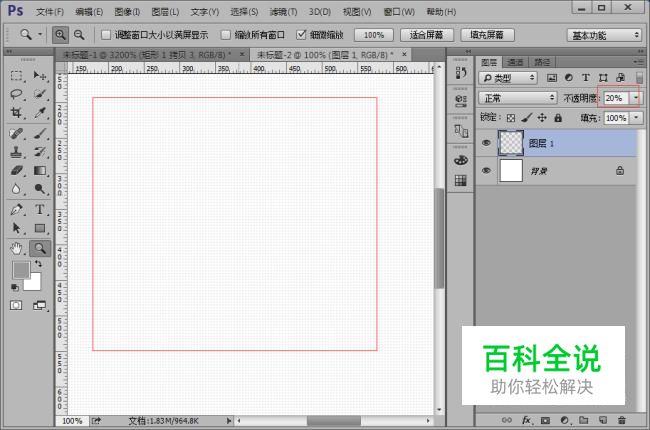Select the Eraser tool
Viewport: 650px width, 430px height.
tap(16, 170)
